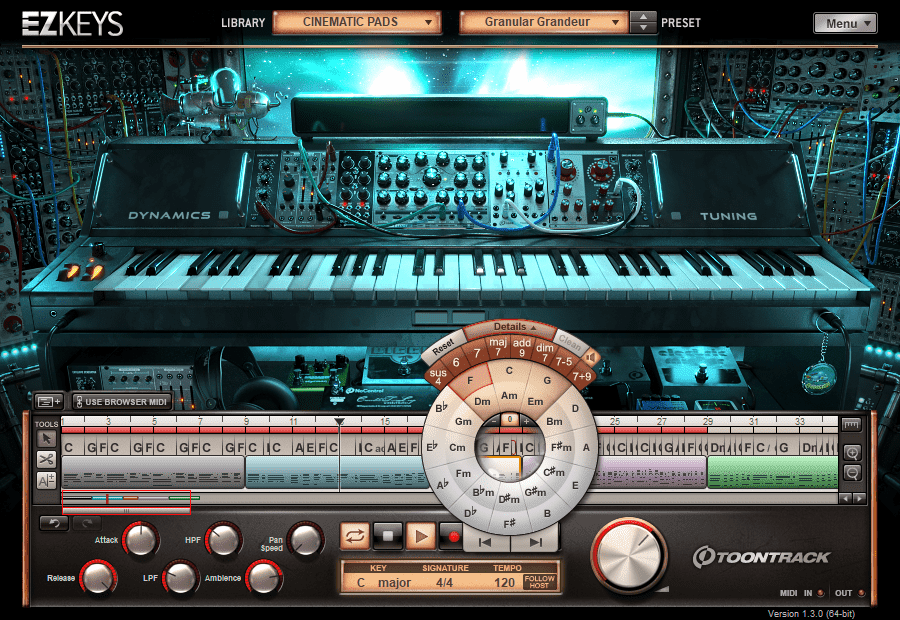Click the redo arrow button
The height and width of the screenshot is (620, 900).
(x=87, y=523)
